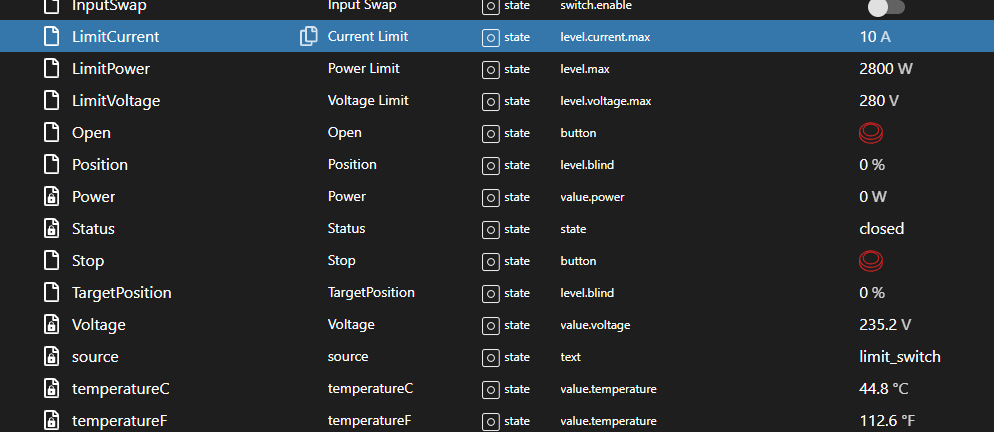Edit the 10 A Current Limit value
This screenshot has width=994, height=432.
[874, 37]
